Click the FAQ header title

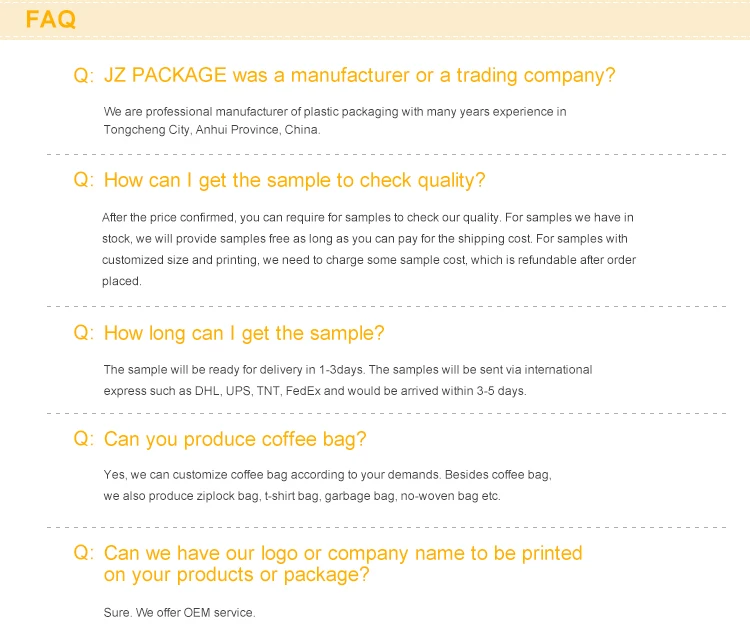point(50,19)
